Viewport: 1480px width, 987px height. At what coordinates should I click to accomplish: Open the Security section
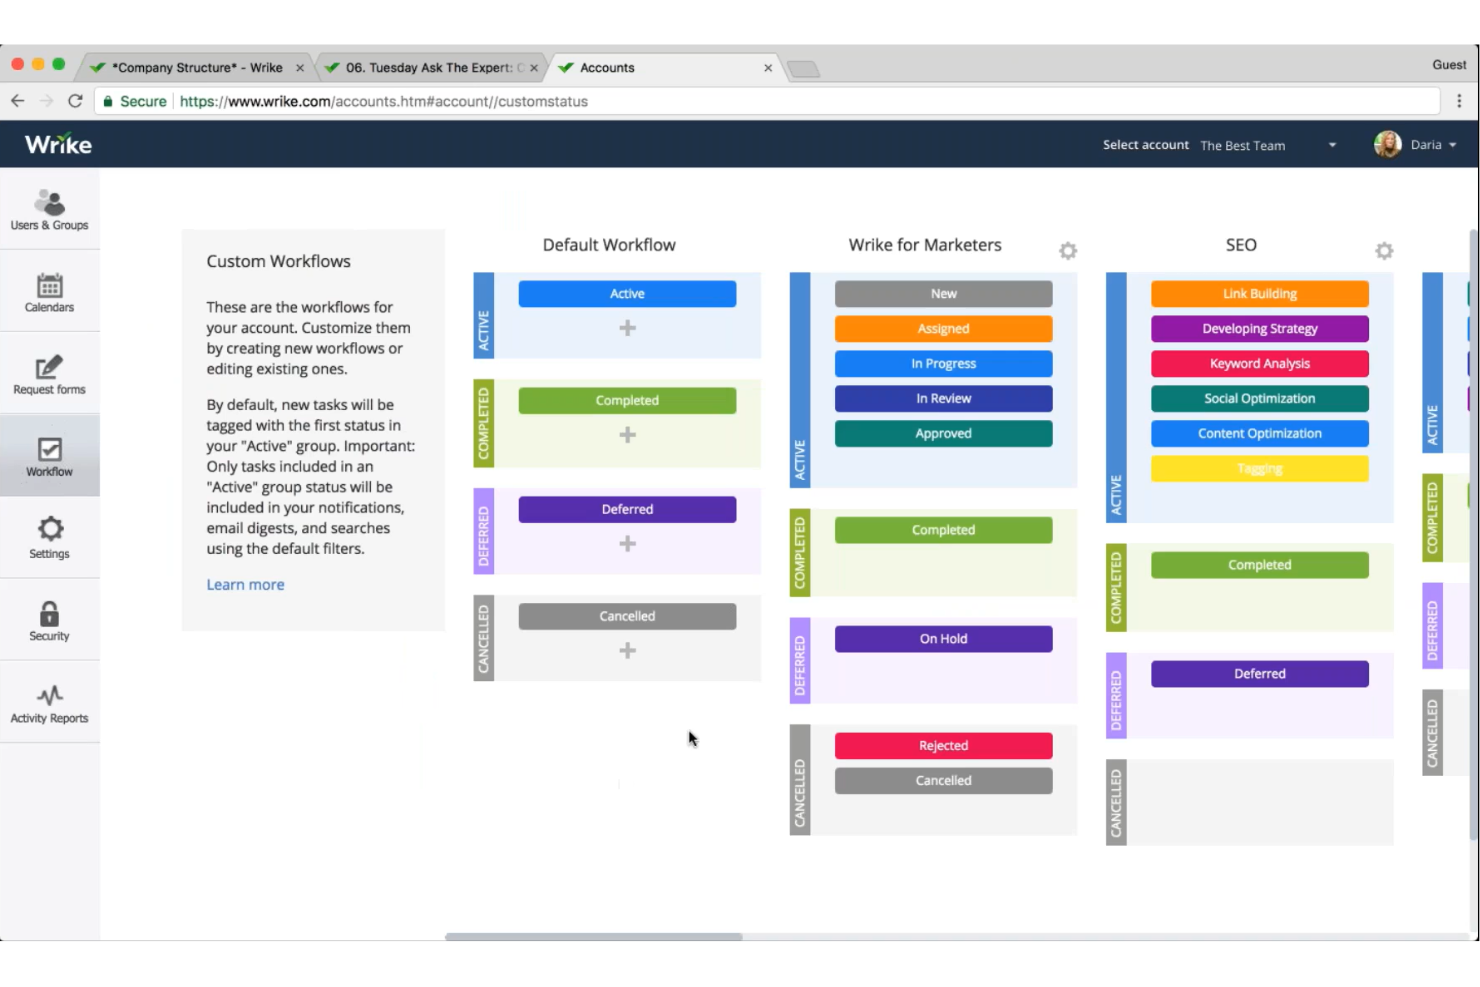point(50,620)
